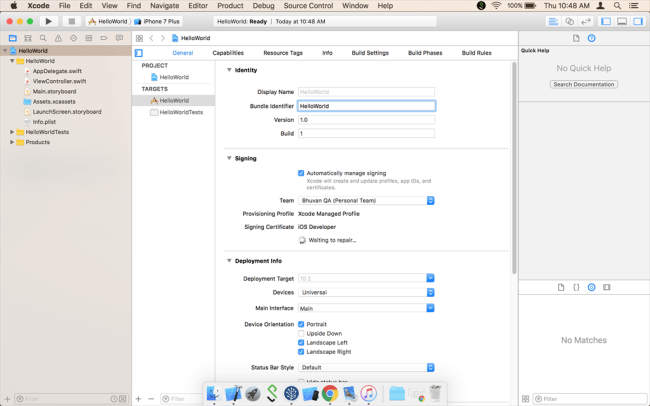Open Main.storyboard in the navigator
This screenshot has height=406, width=650.
(x=54, y=92)
